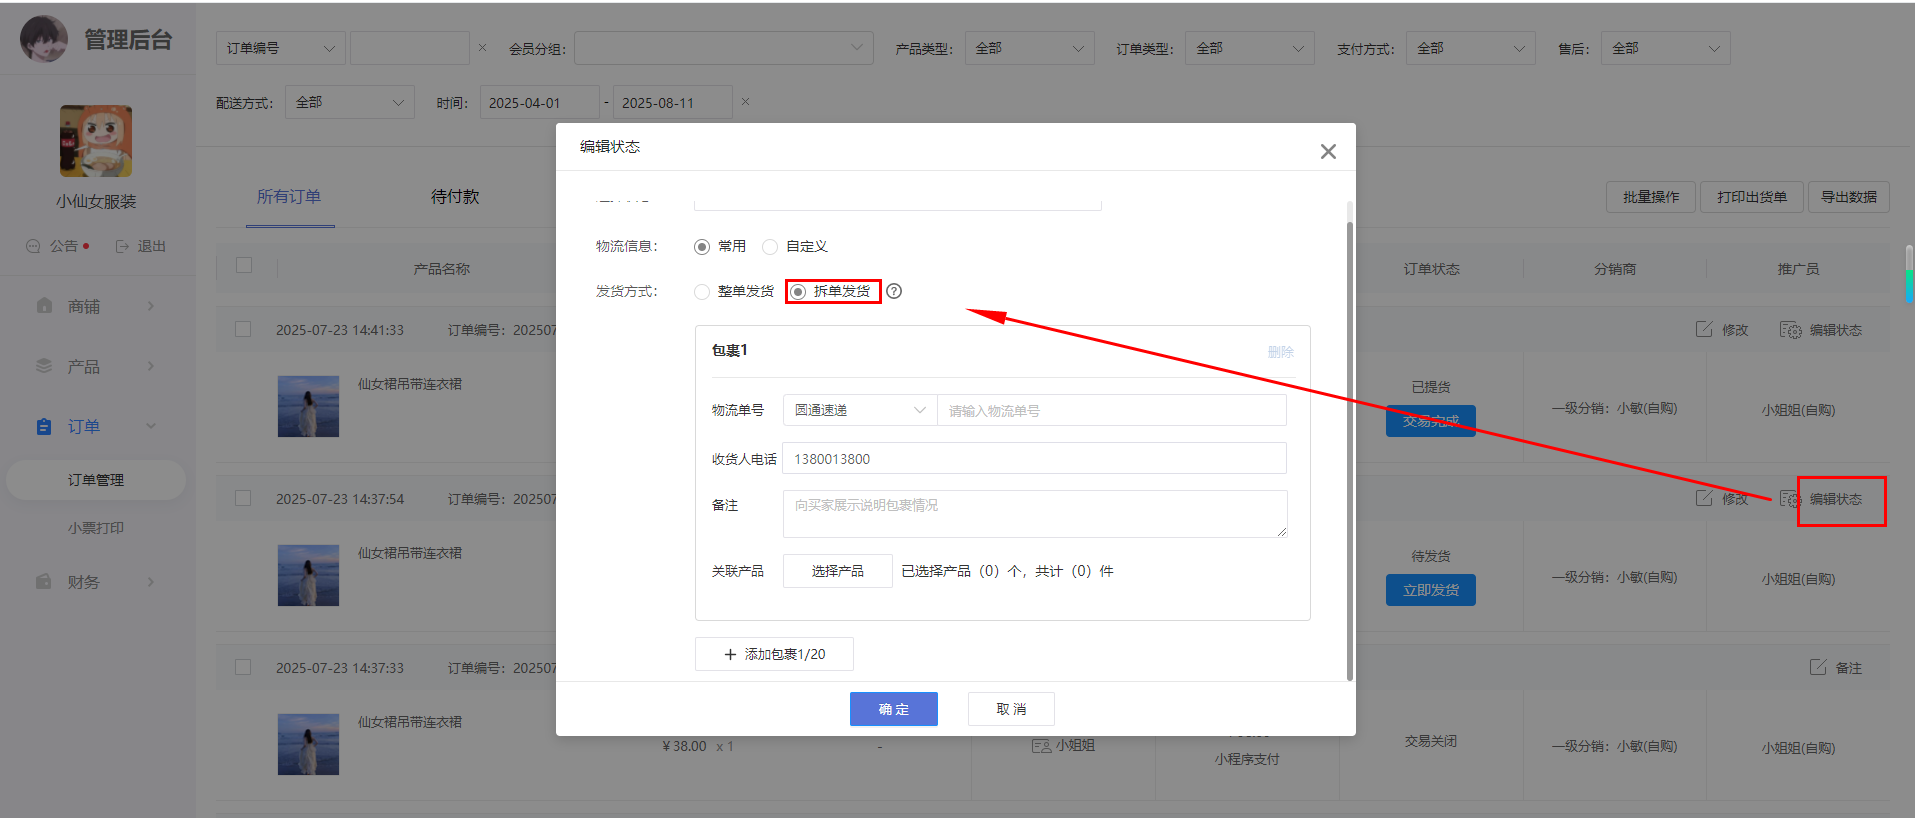
Task: Click 添加包裹 1/20 button
Action: [x=774, y=654]
